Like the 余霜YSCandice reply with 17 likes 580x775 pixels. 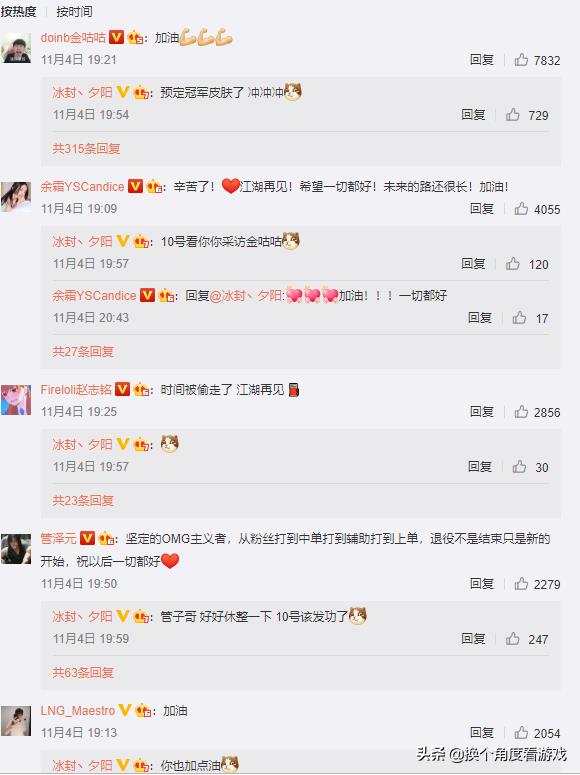coord(519,318)
